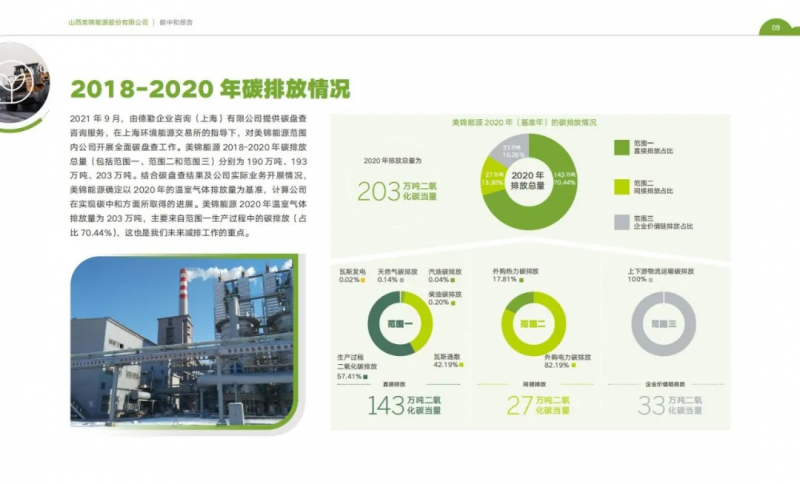Click the 瓦斯逃散 42.19% label

pos(448,361)
